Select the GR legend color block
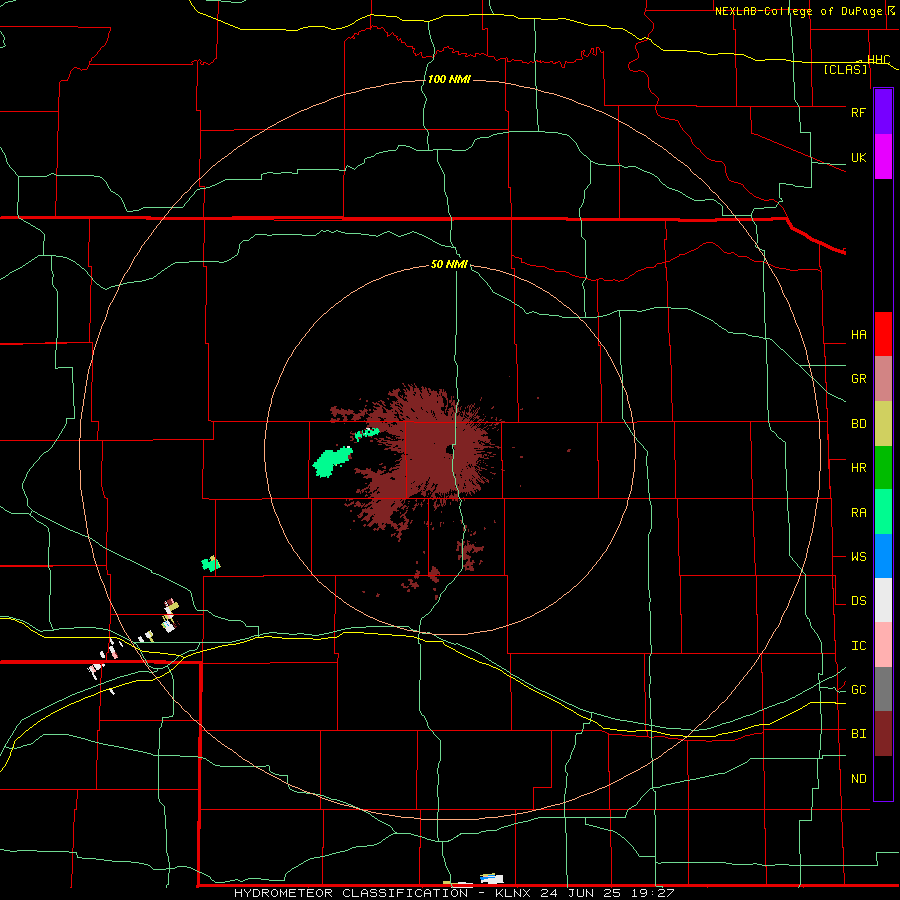Viewport: 900px width, 900px height. click(883, 379)
